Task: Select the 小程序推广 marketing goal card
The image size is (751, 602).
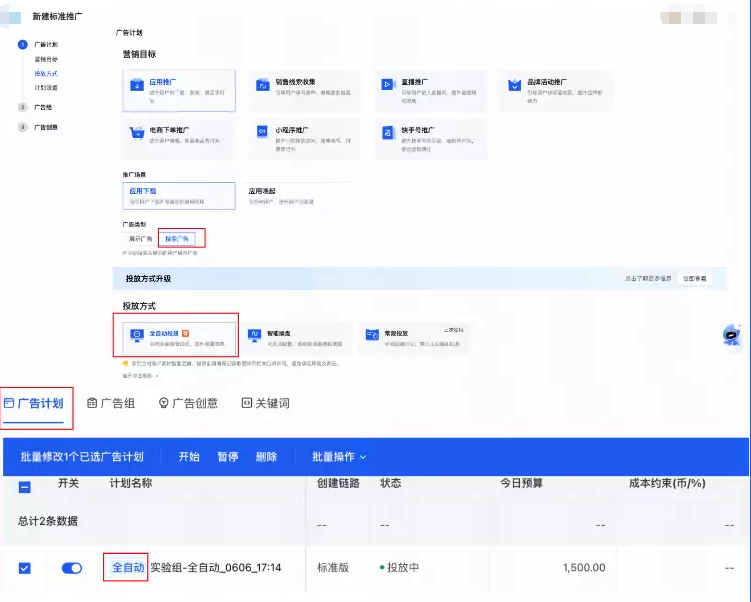Action: (305, 139)
